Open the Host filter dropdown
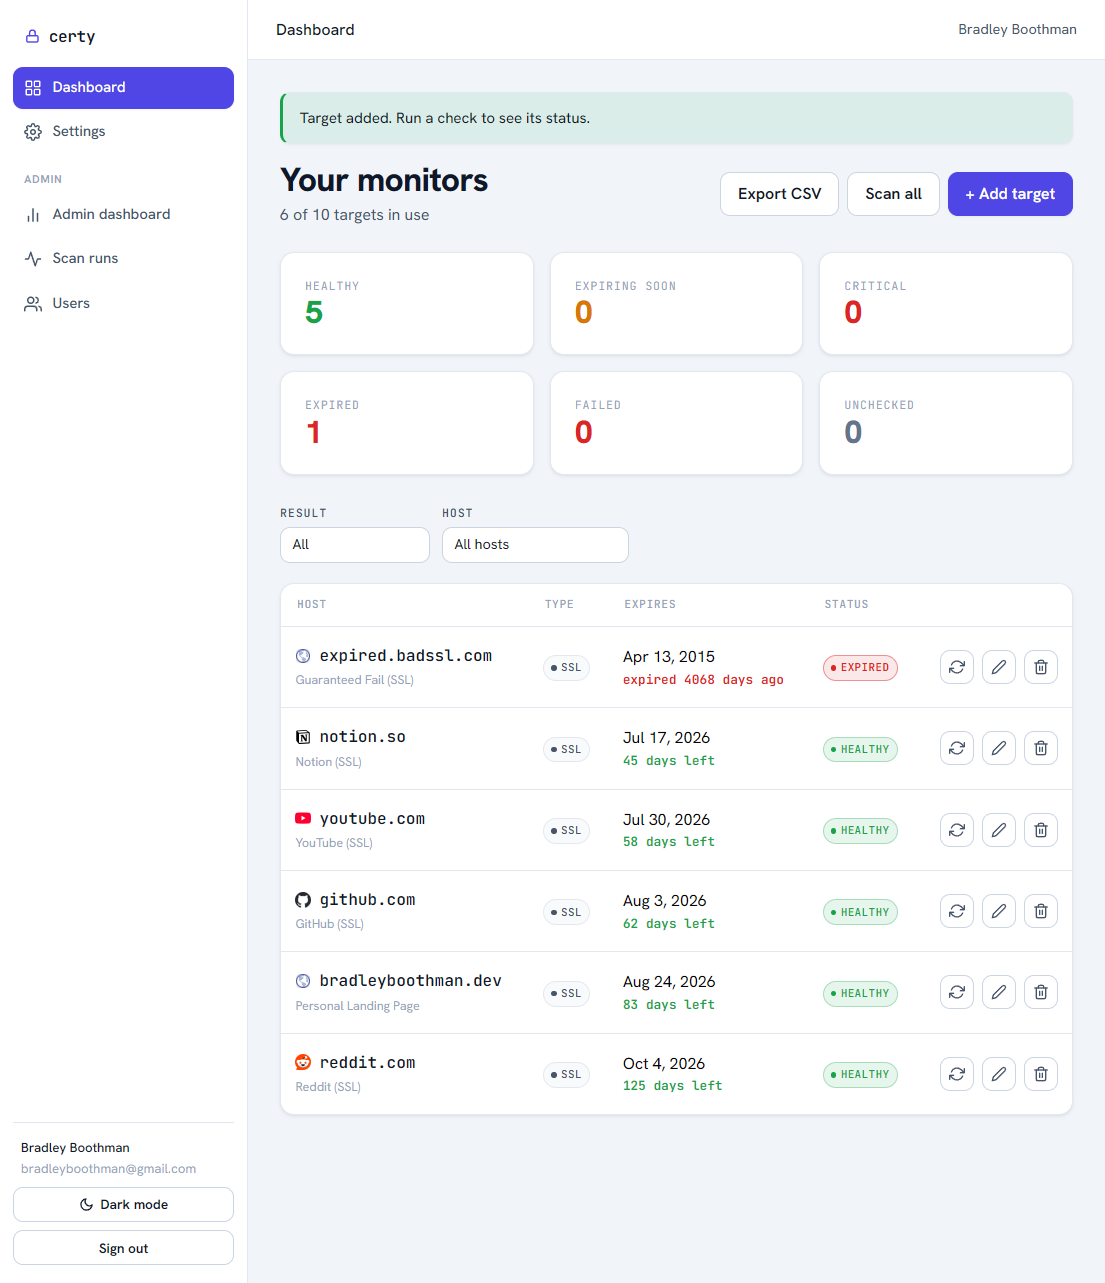The image size is (1105, 1283). [535, 545]
